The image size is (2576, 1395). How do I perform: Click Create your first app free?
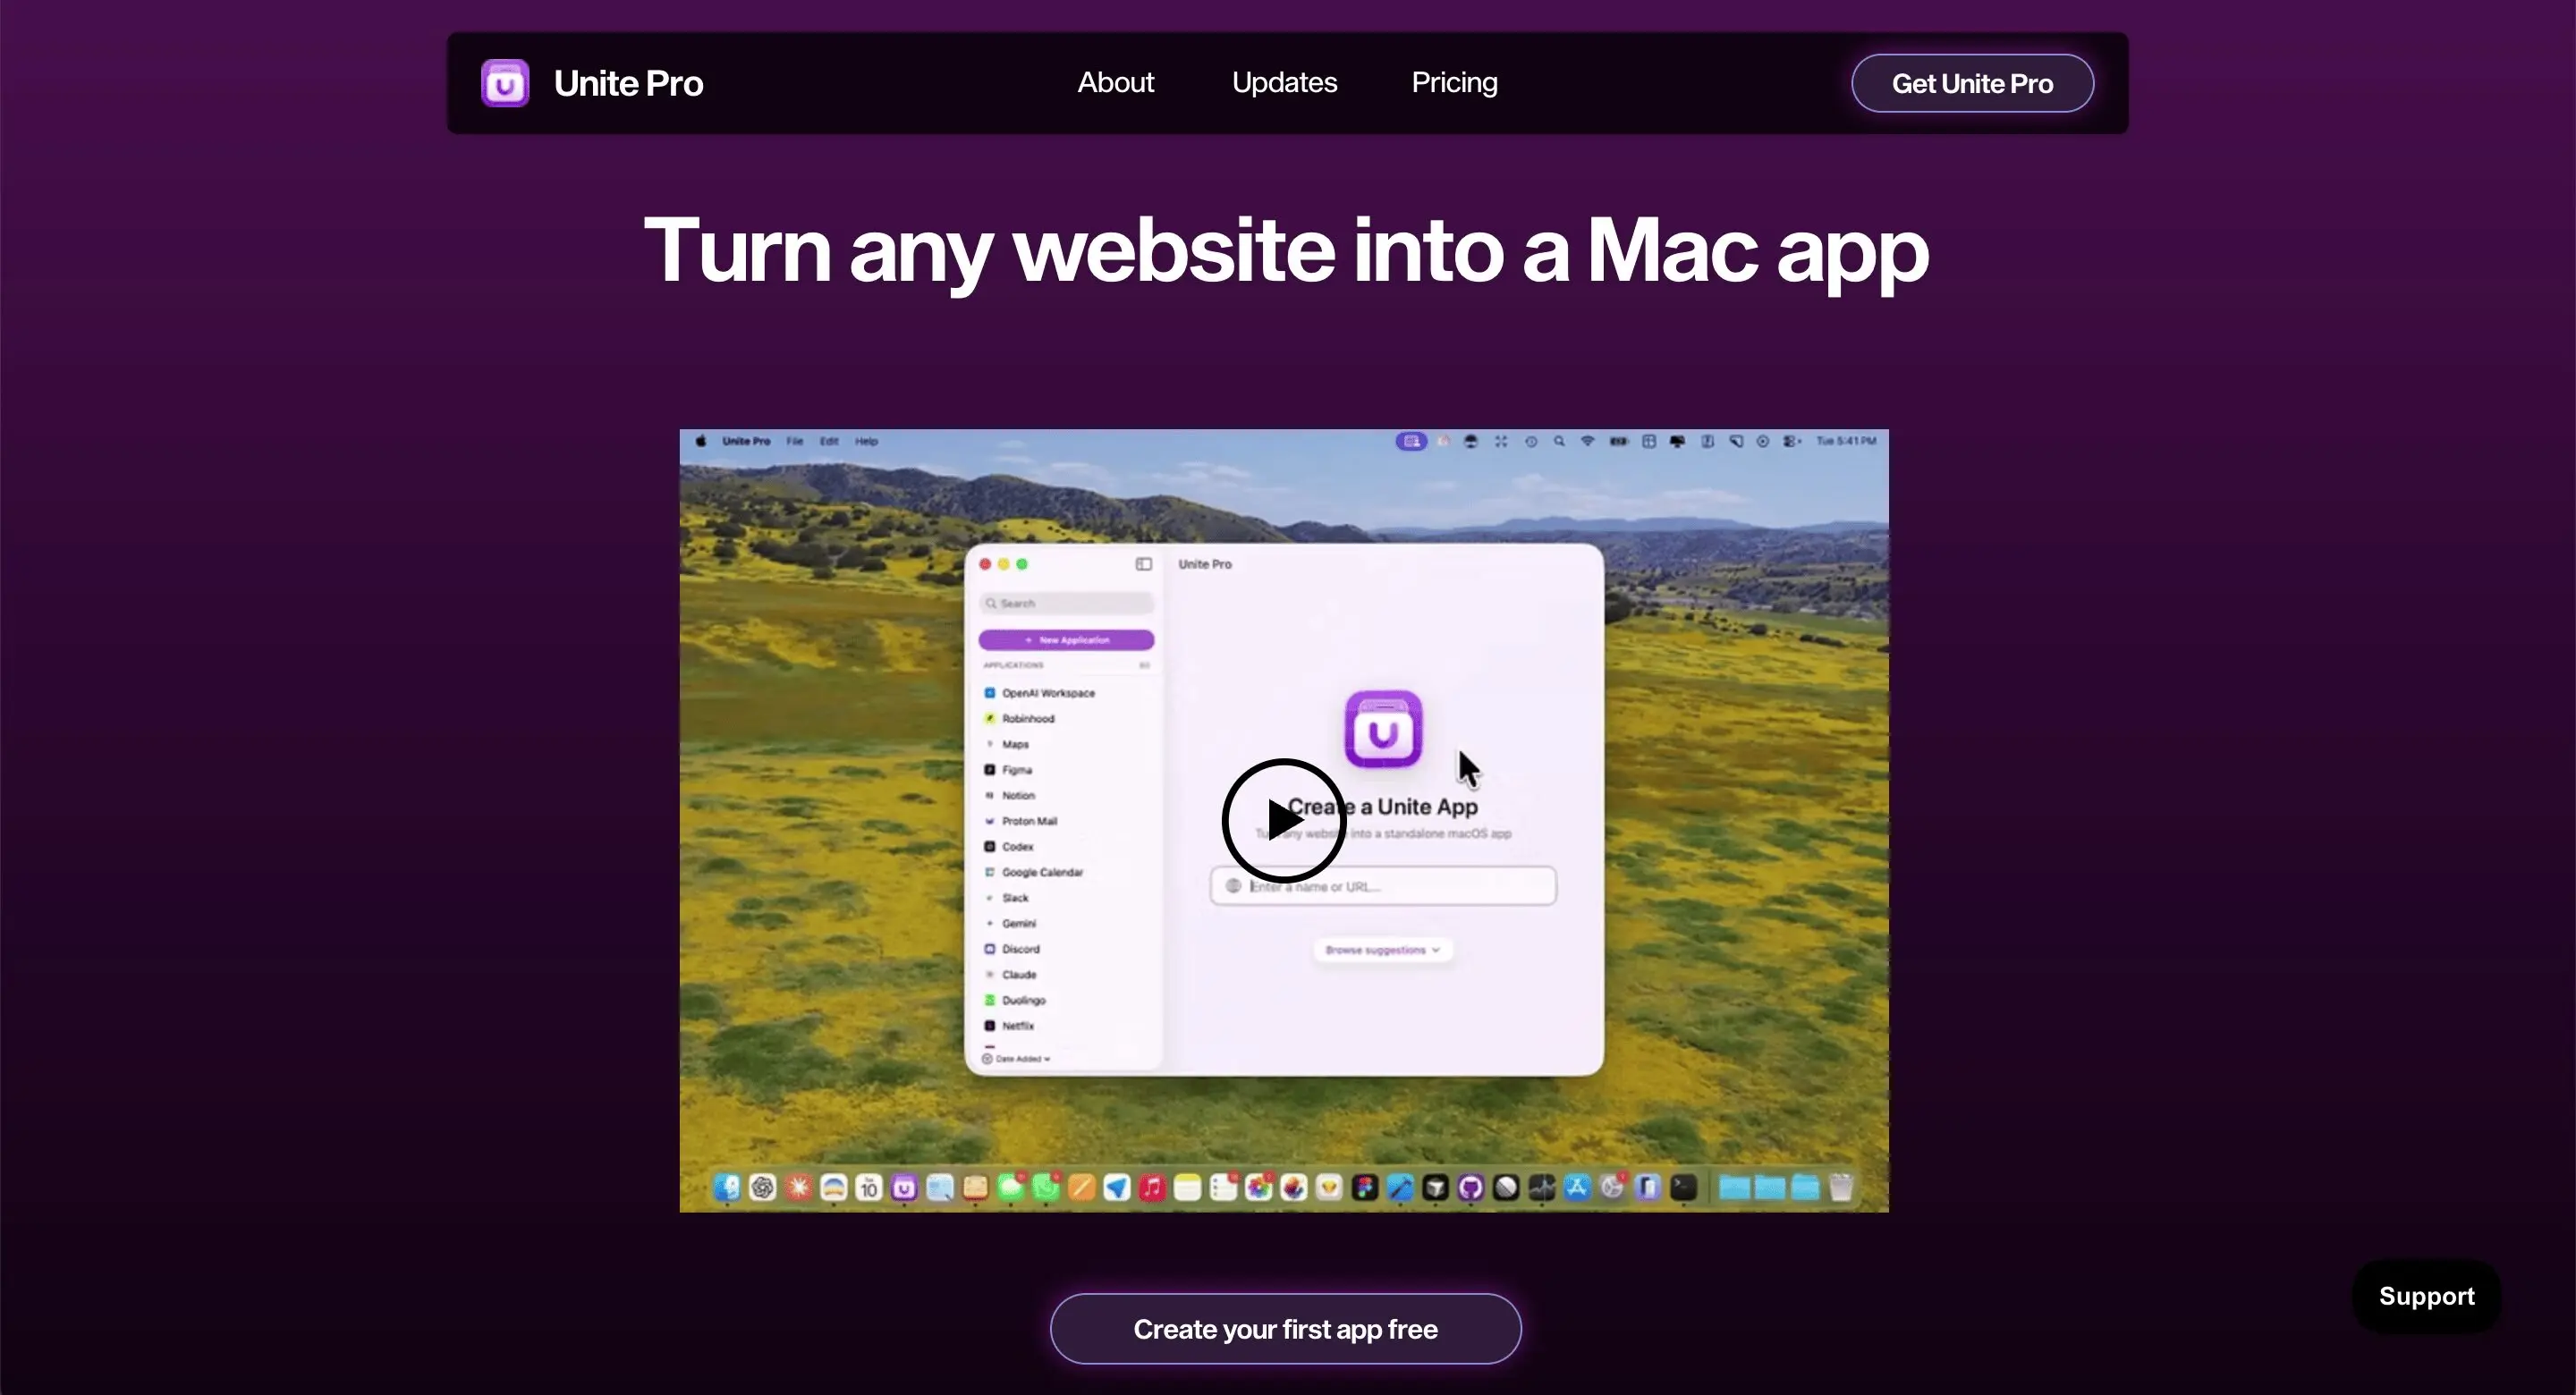1285,1329
